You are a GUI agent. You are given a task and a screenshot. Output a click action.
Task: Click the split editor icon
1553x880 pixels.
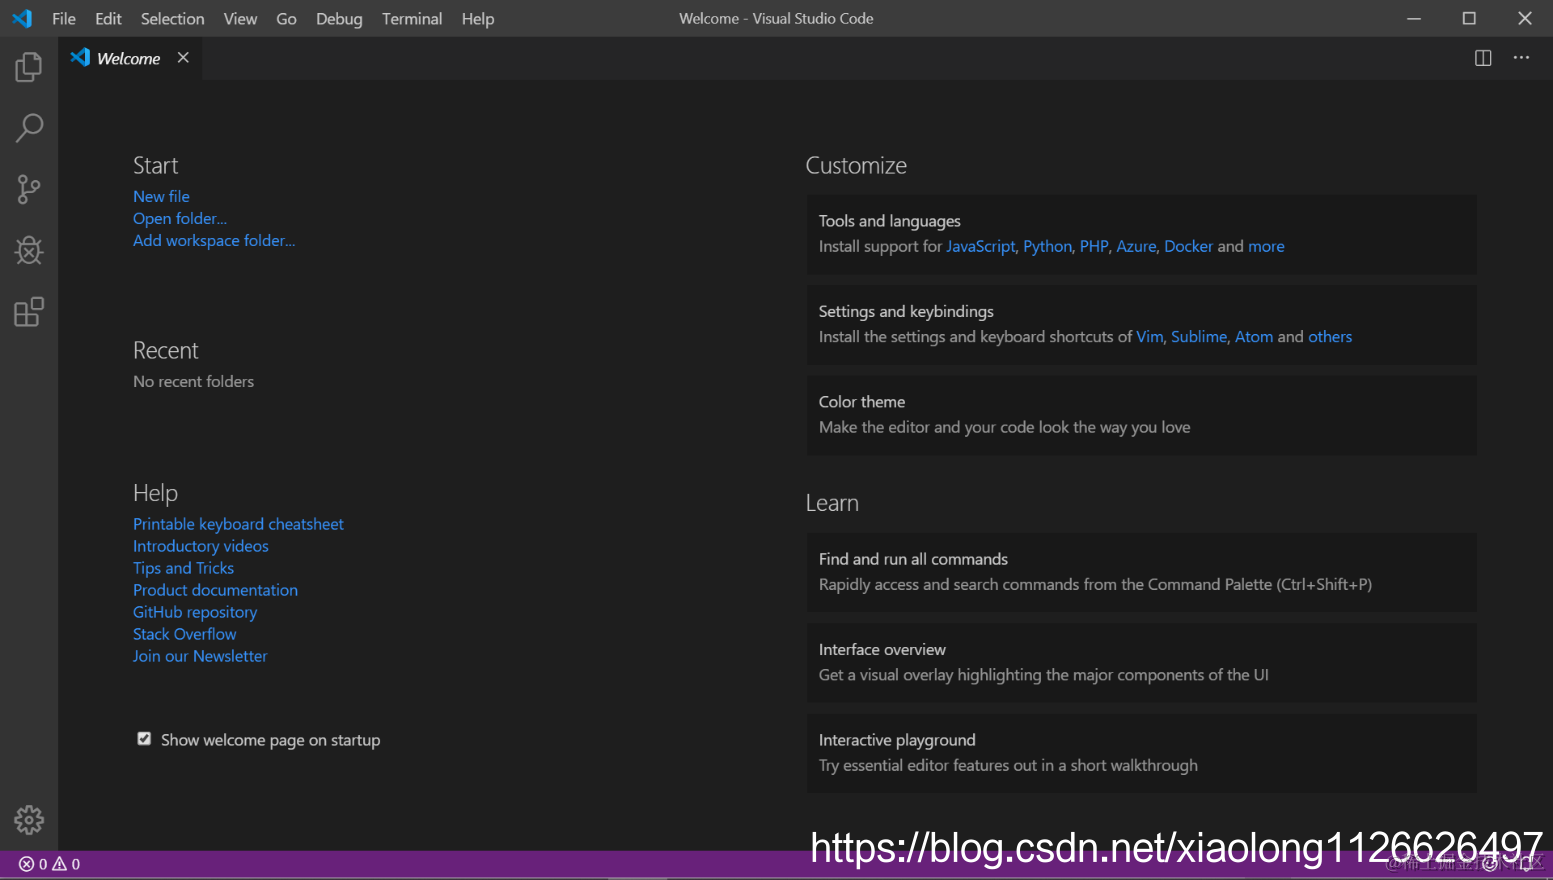coord(1483,58)
